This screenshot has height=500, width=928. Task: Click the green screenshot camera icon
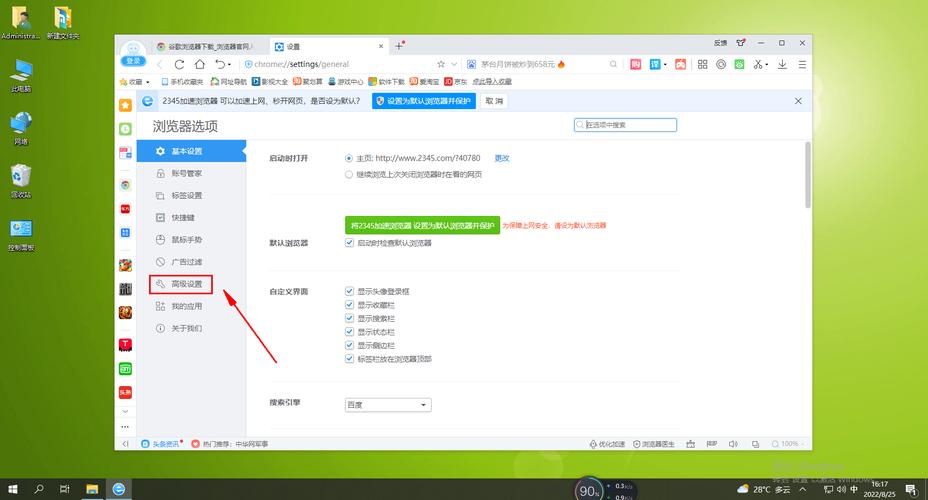(x=739, y=64)
